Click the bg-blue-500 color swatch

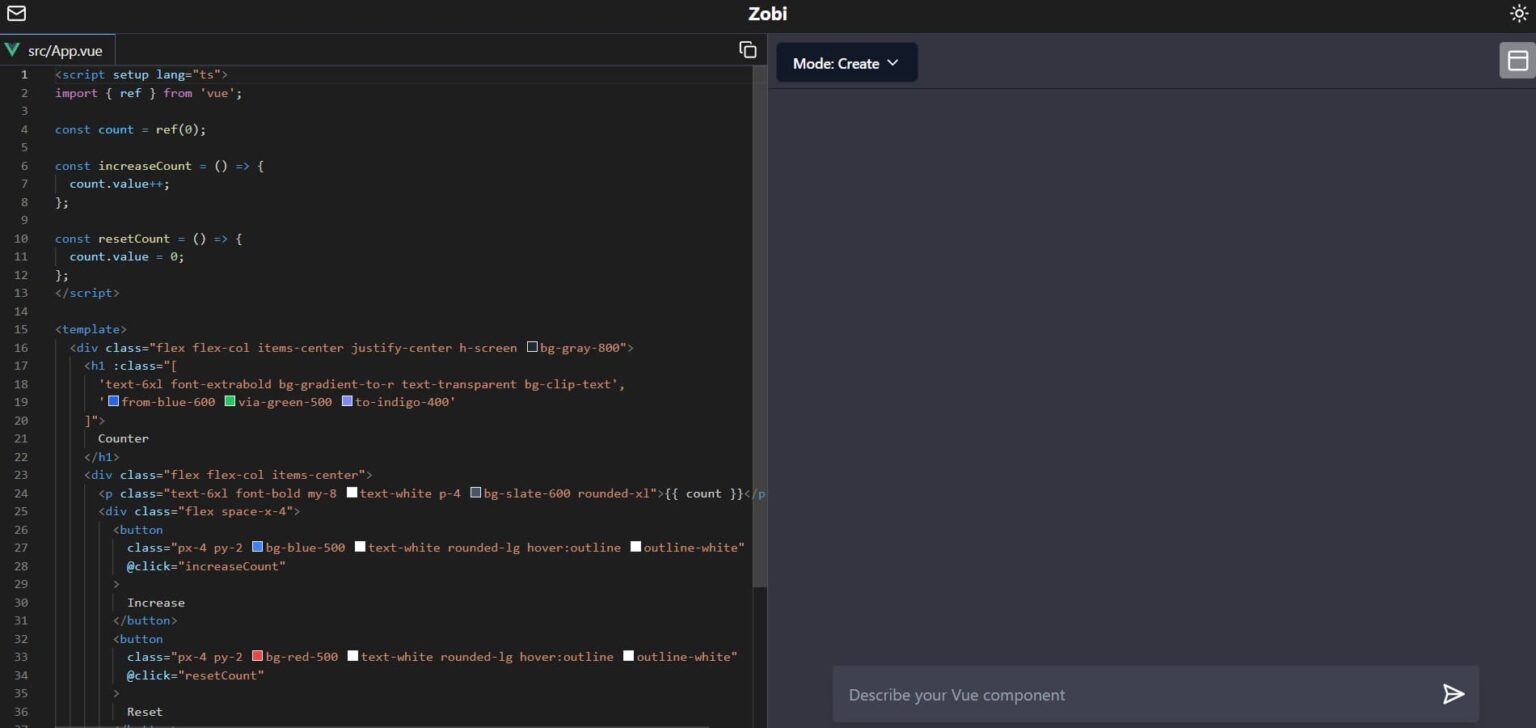tap(258, 548)
